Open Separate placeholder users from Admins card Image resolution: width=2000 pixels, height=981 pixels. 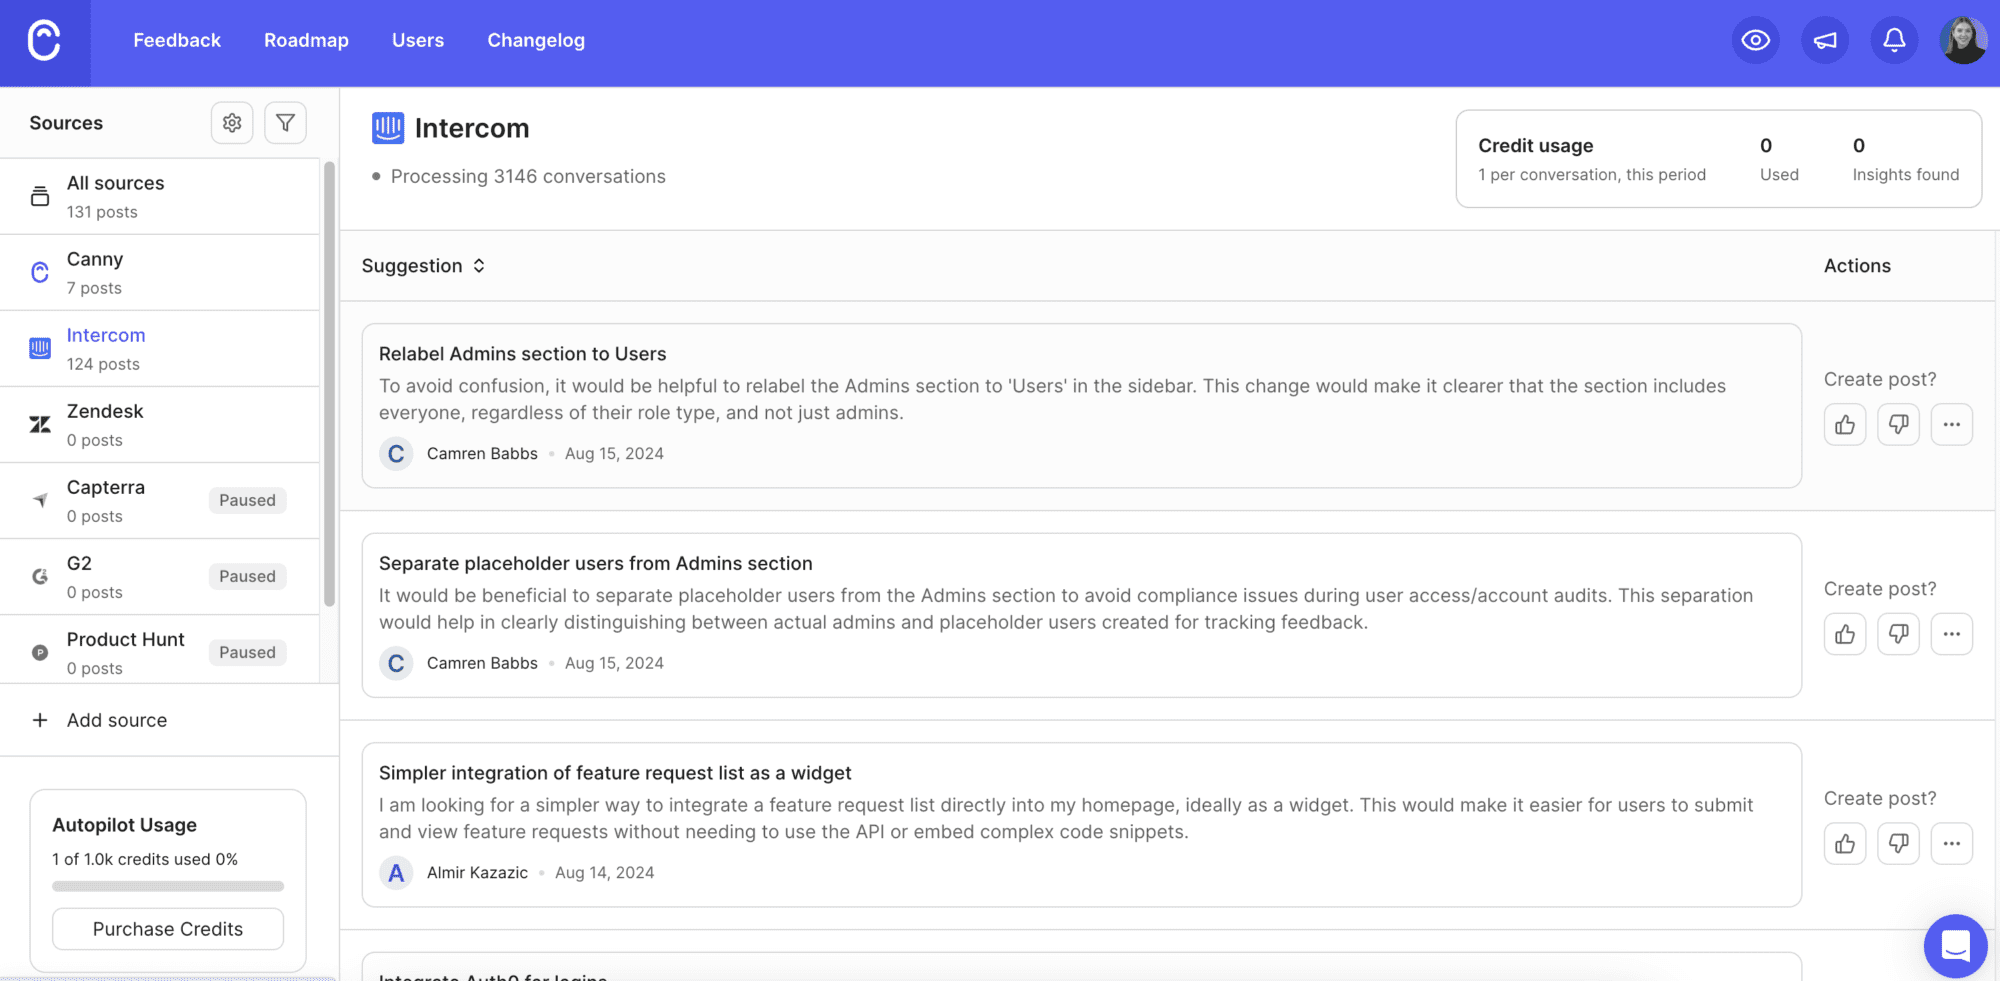(1081, 615)
